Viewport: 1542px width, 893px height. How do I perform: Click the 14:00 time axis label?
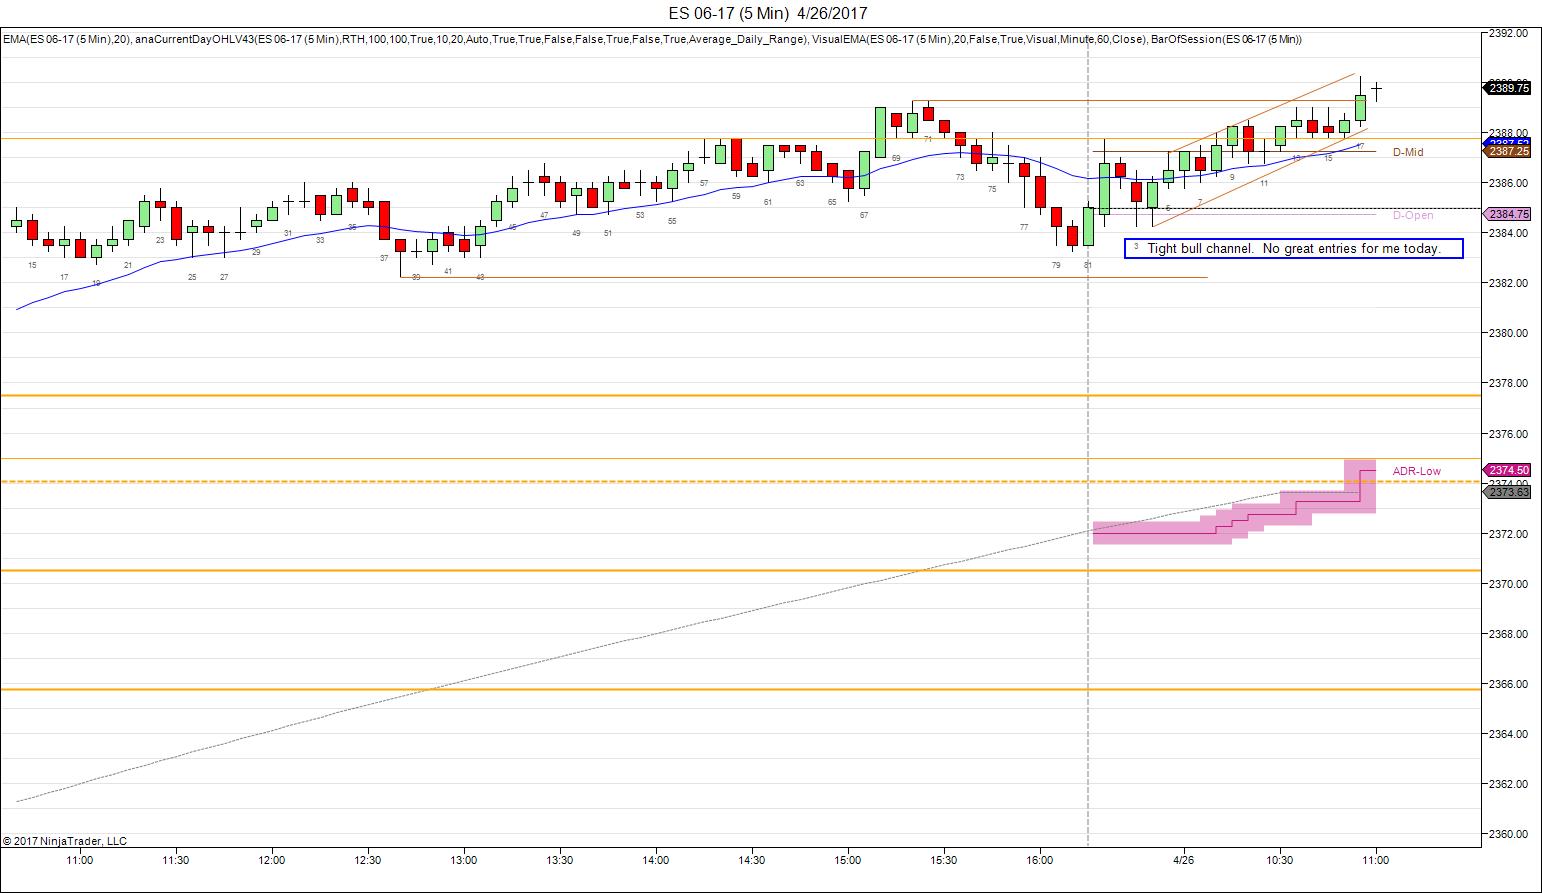pos(655,860)
